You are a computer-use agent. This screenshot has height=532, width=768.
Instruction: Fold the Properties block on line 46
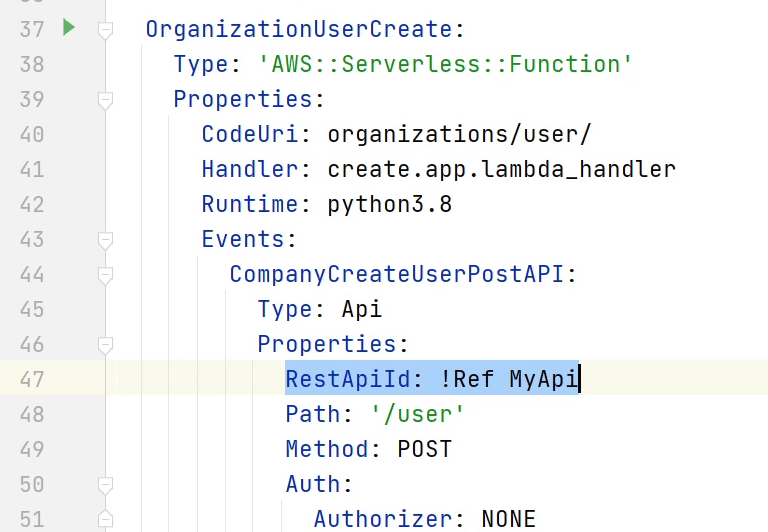[105, 345]
